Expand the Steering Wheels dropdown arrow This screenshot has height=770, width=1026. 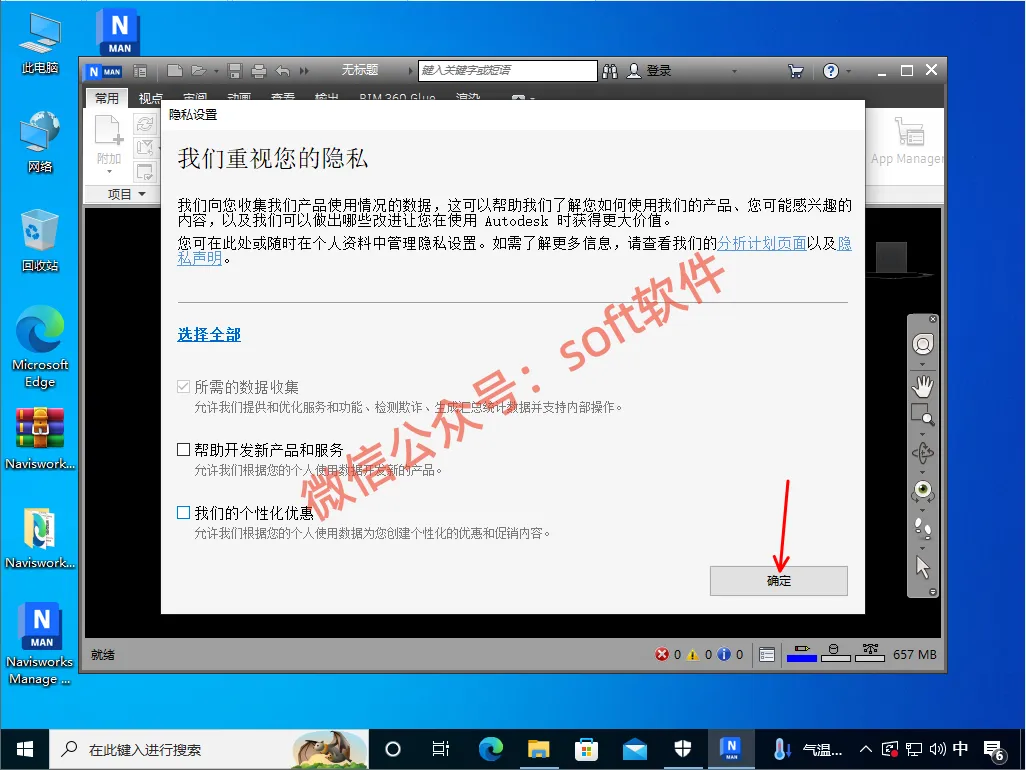(923, 364)
